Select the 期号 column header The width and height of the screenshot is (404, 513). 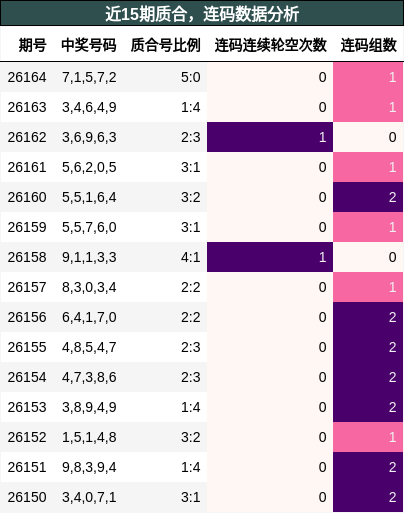point(32,45)
